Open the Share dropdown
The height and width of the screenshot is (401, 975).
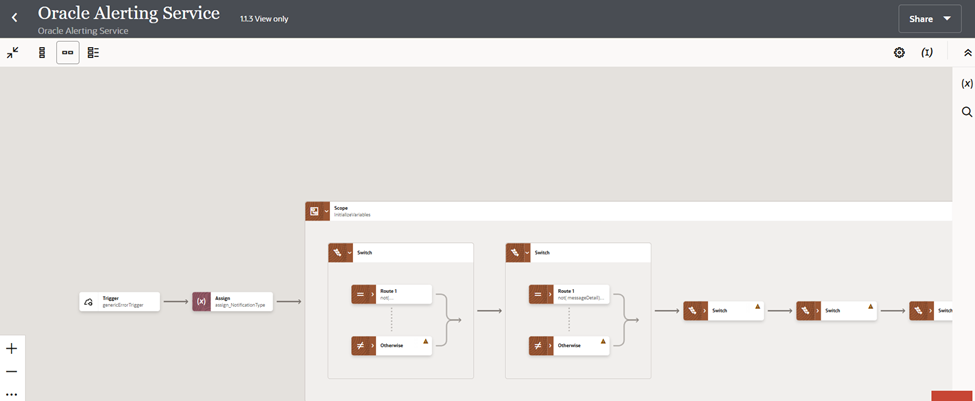(x=930, y=19)
